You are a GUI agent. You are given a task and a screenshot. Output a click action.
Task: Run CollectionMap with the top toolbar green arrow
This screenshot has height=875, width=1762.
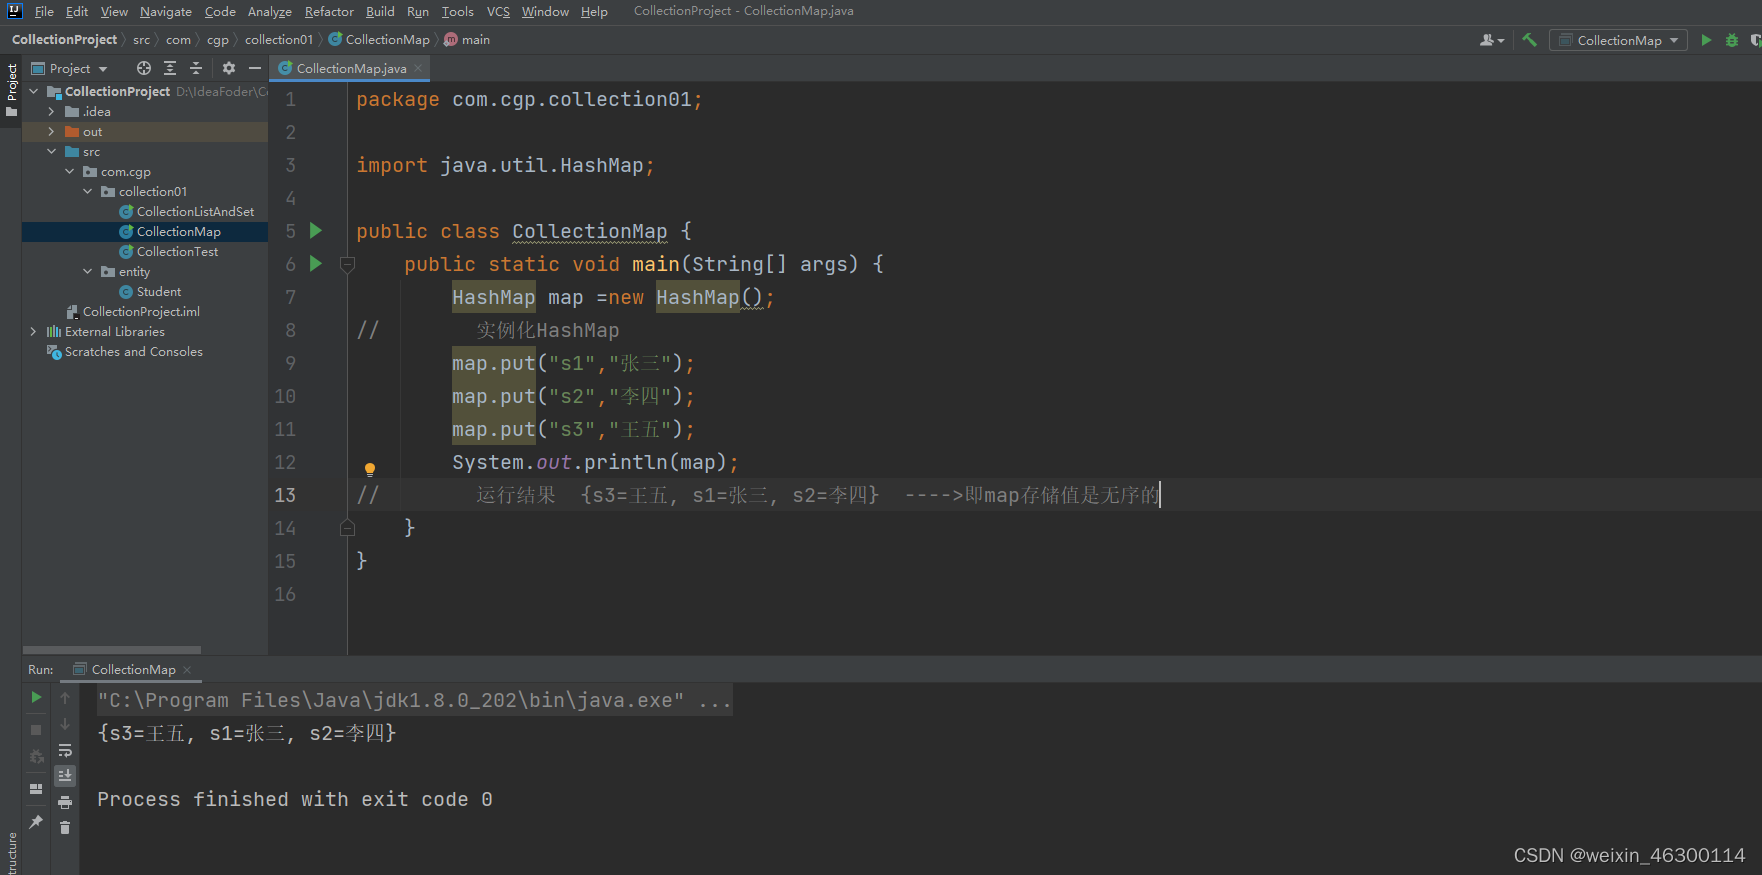(1706, 40)
